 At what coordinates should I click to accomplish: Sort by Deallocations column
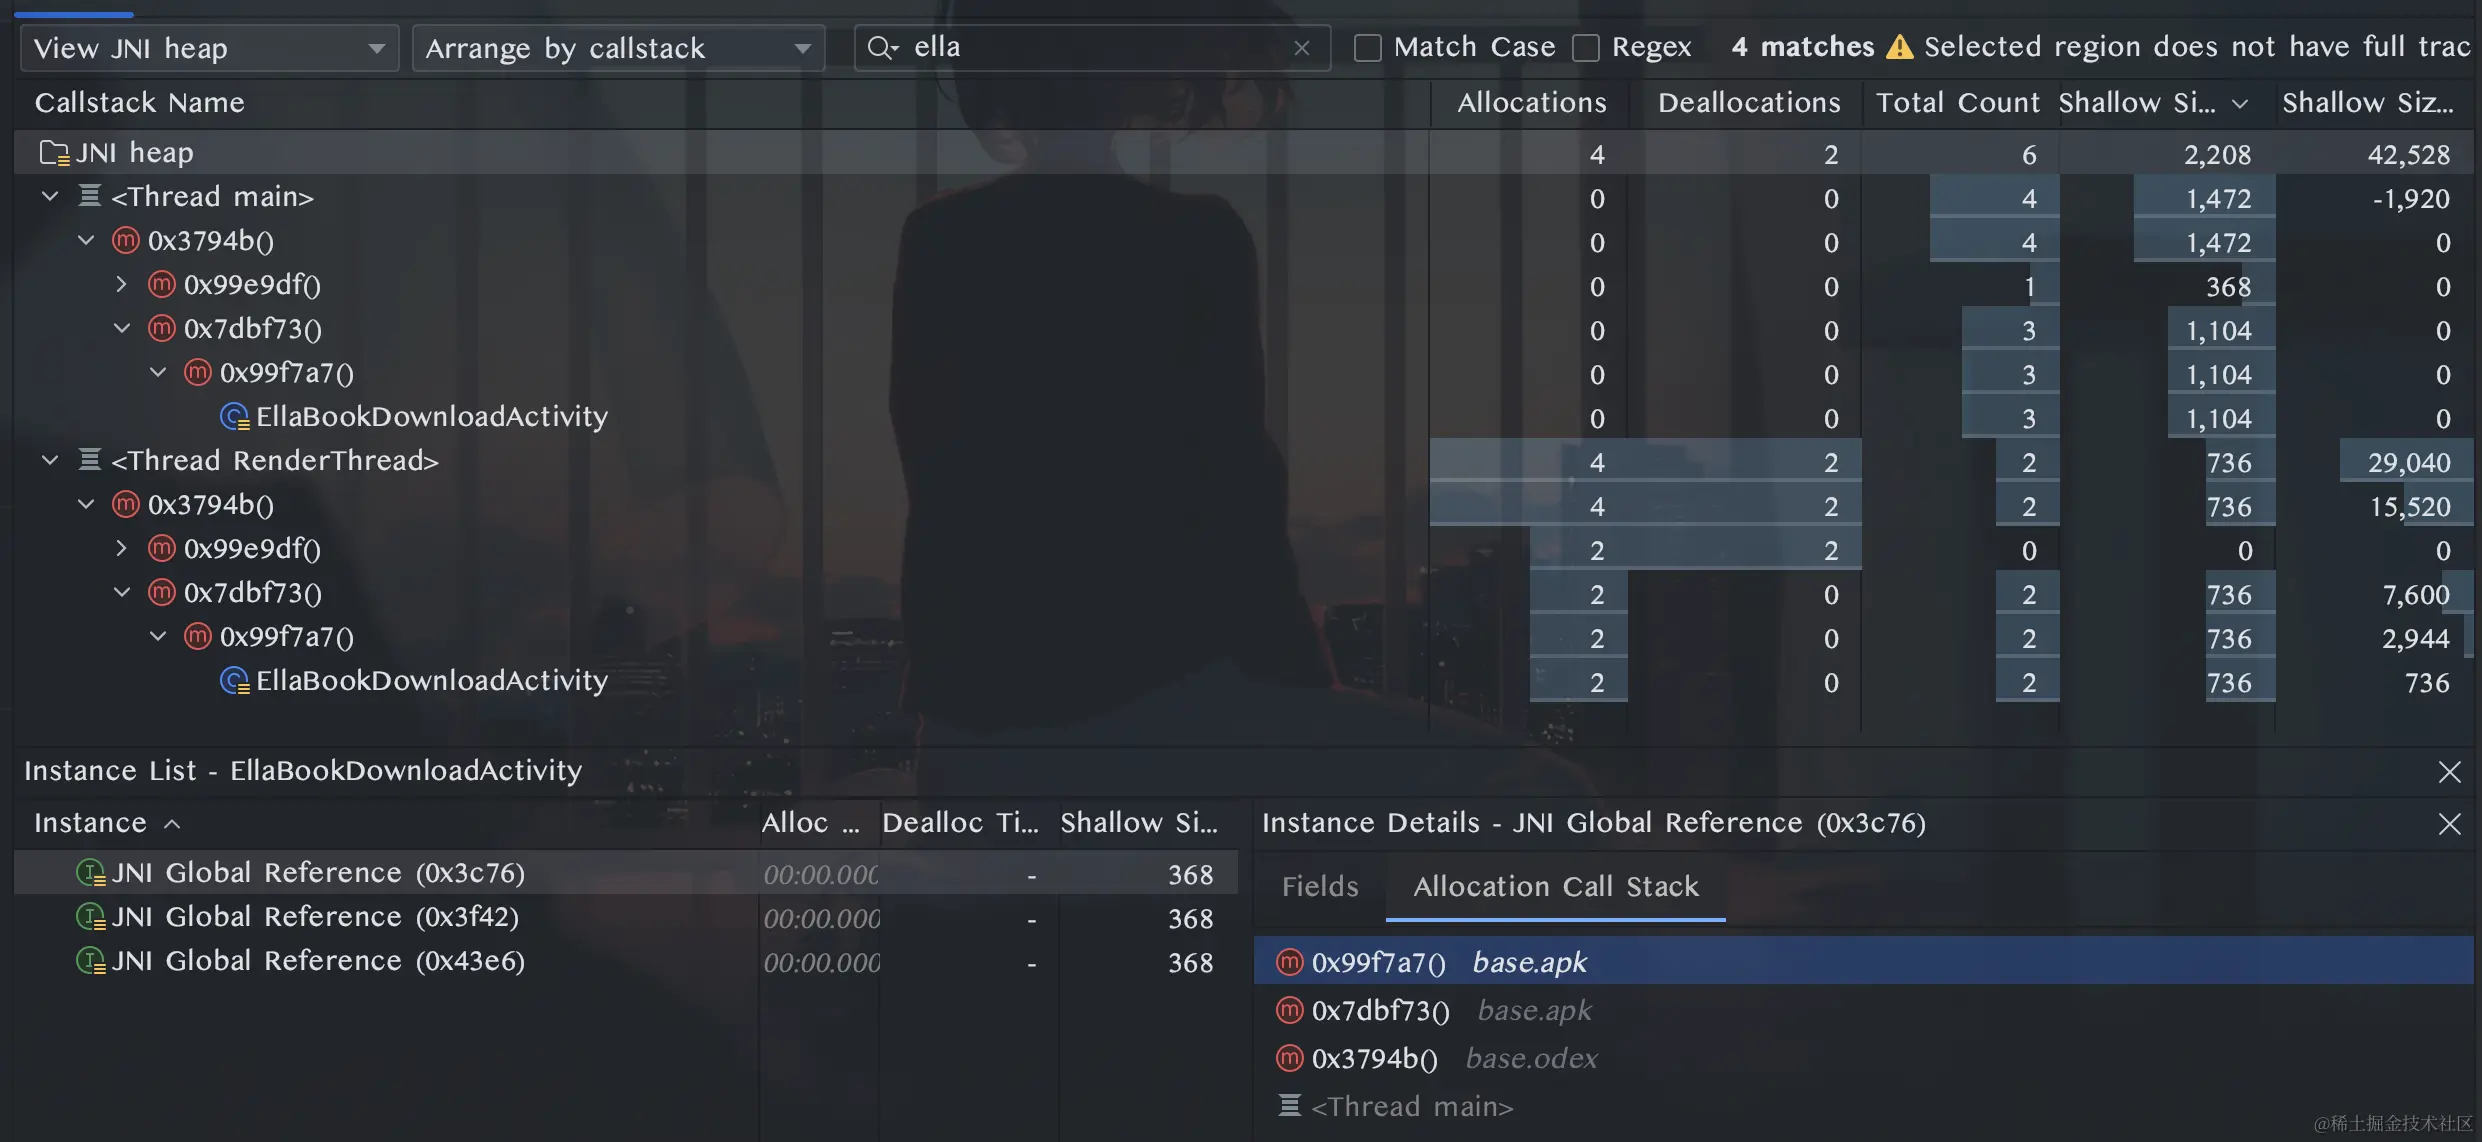[1748, 103]
